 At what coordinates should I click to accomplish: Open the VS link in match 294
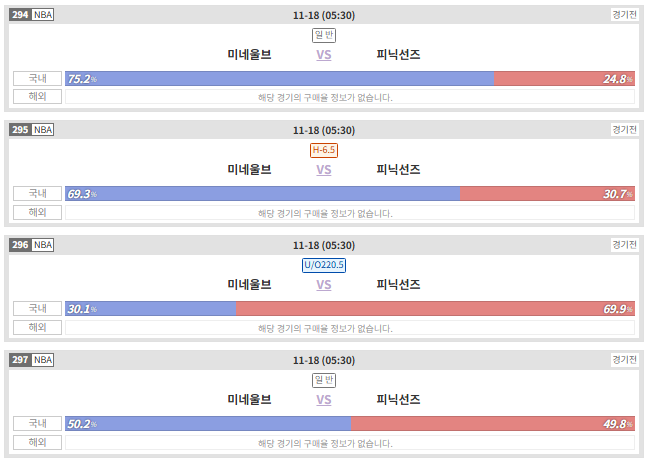coord(324,55)
